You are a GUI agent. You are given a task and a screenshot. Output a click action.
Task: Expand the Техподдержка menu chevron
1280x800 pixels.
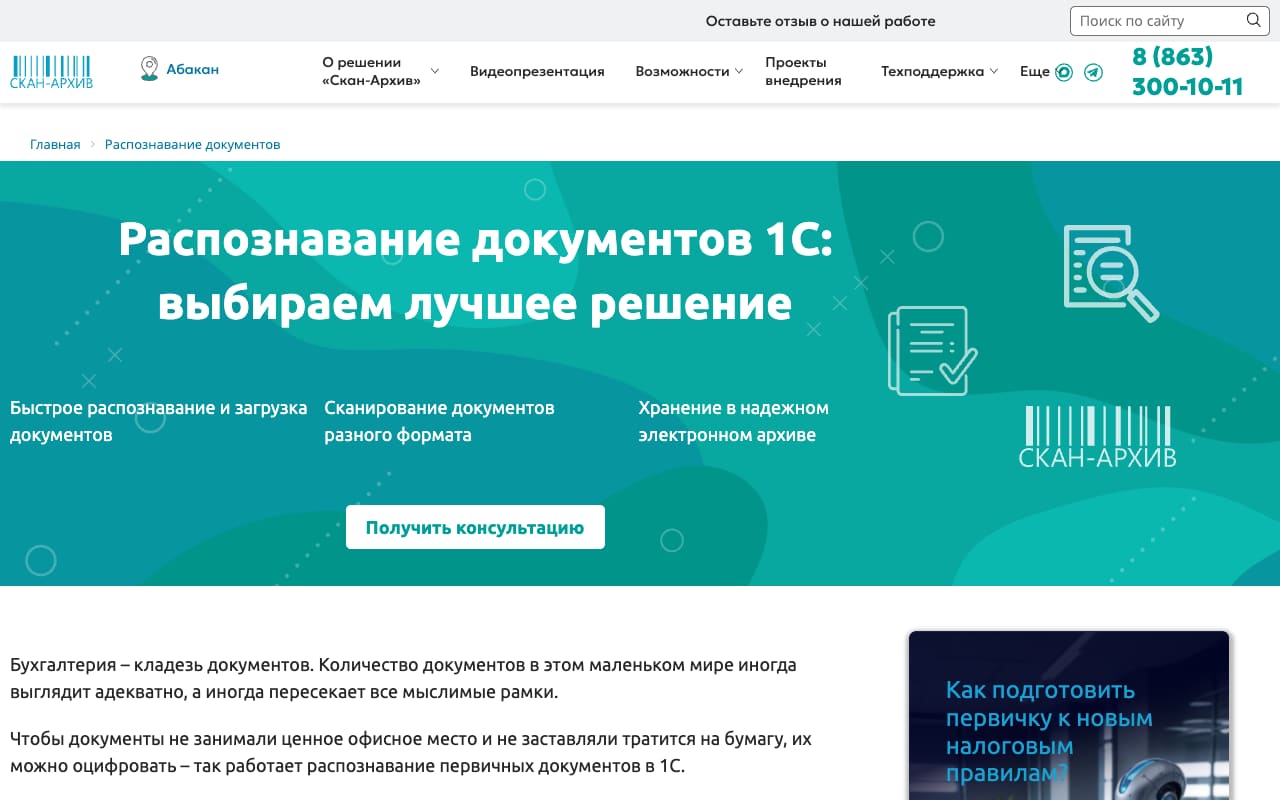(x=993, y=71)
